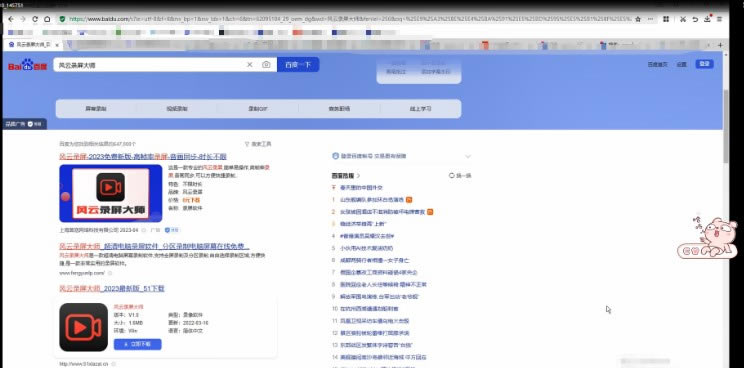Open hot search item number 9

[x=380, y=296]
